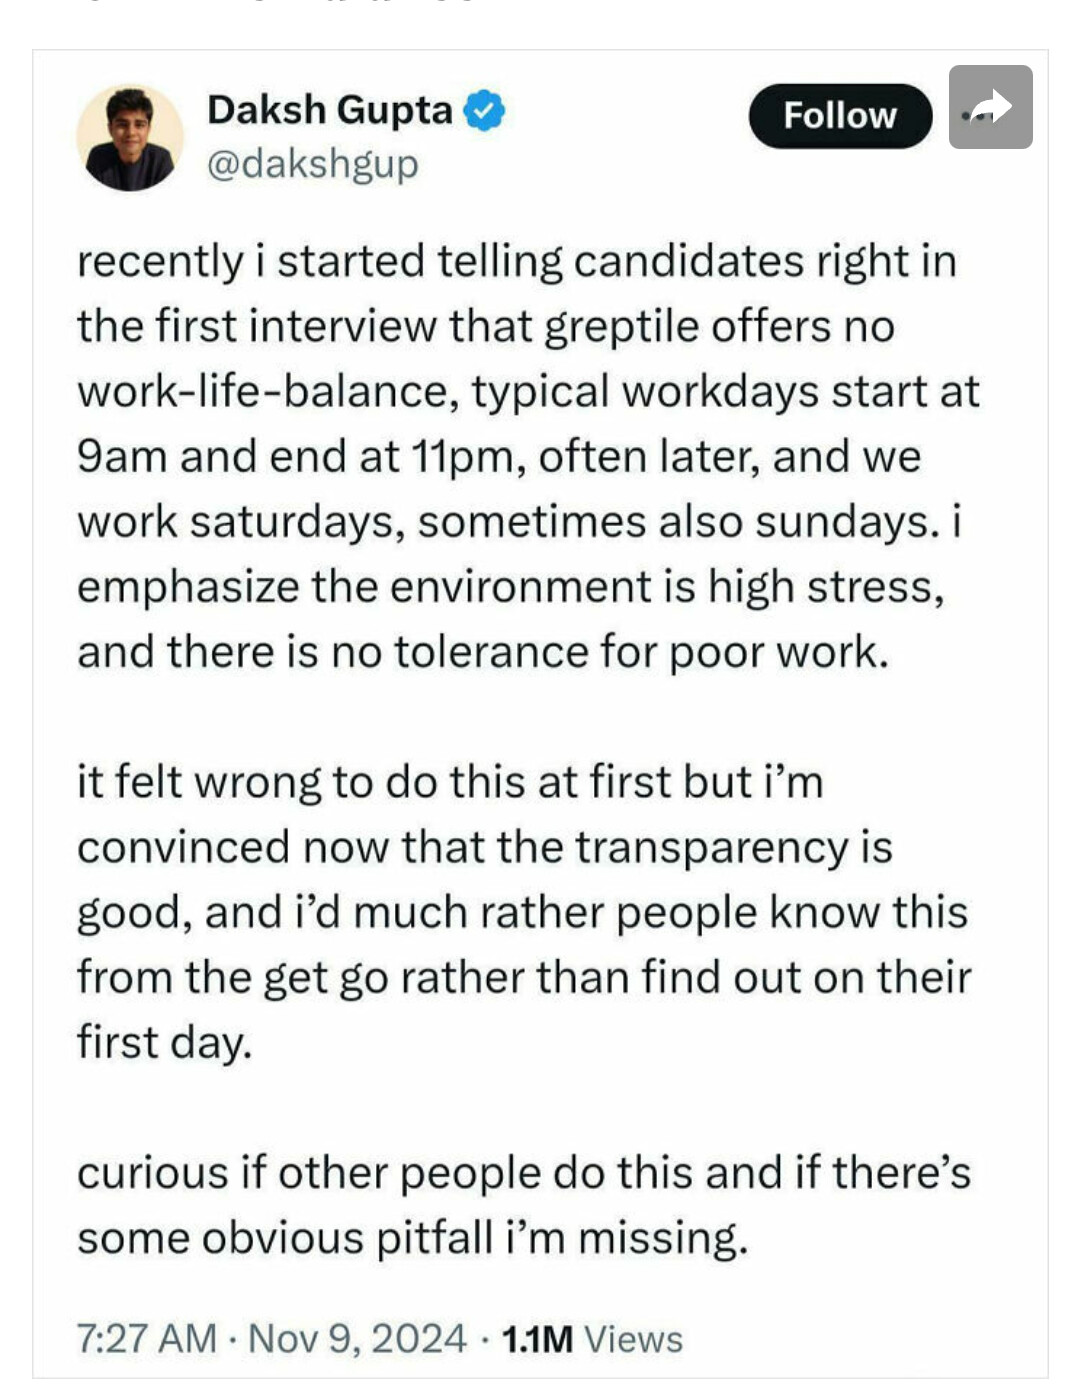Click the 7:27 AM timestamp

tap(146, 1338)
